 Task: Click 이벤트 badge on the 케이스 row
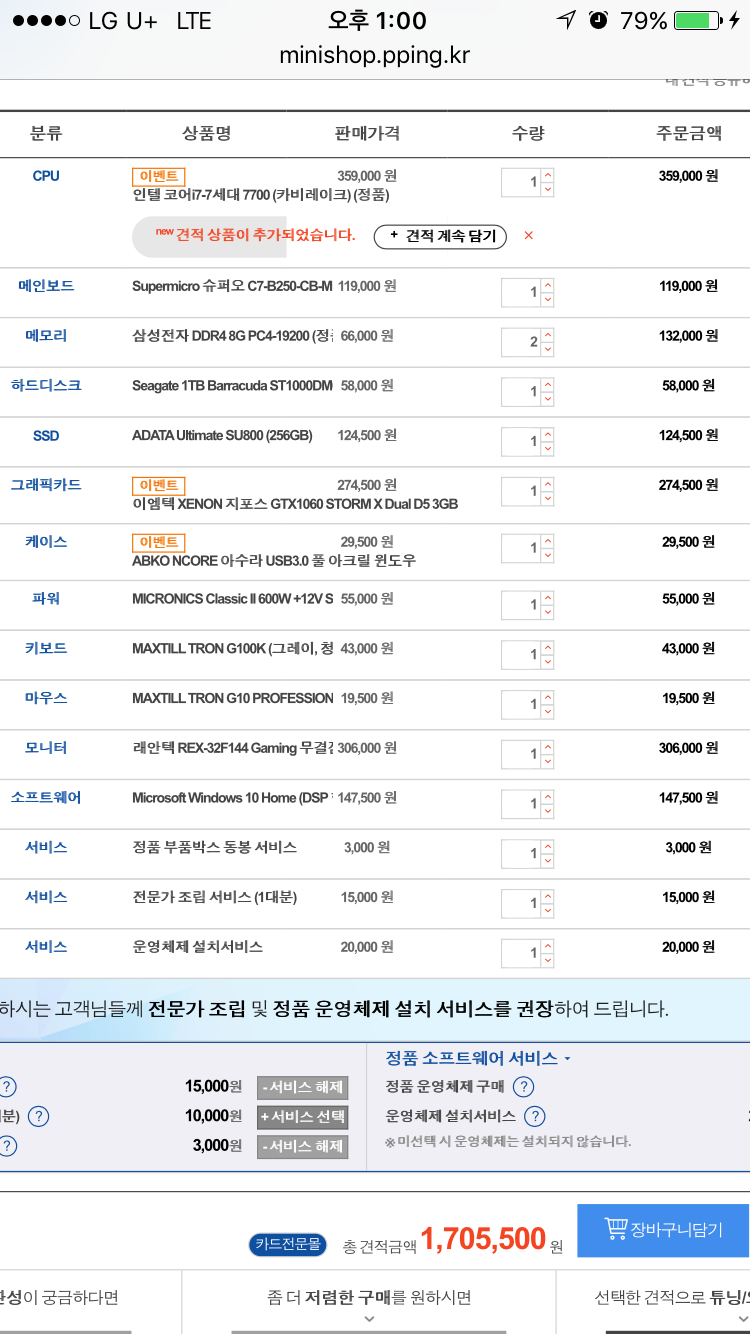(158, 542)
